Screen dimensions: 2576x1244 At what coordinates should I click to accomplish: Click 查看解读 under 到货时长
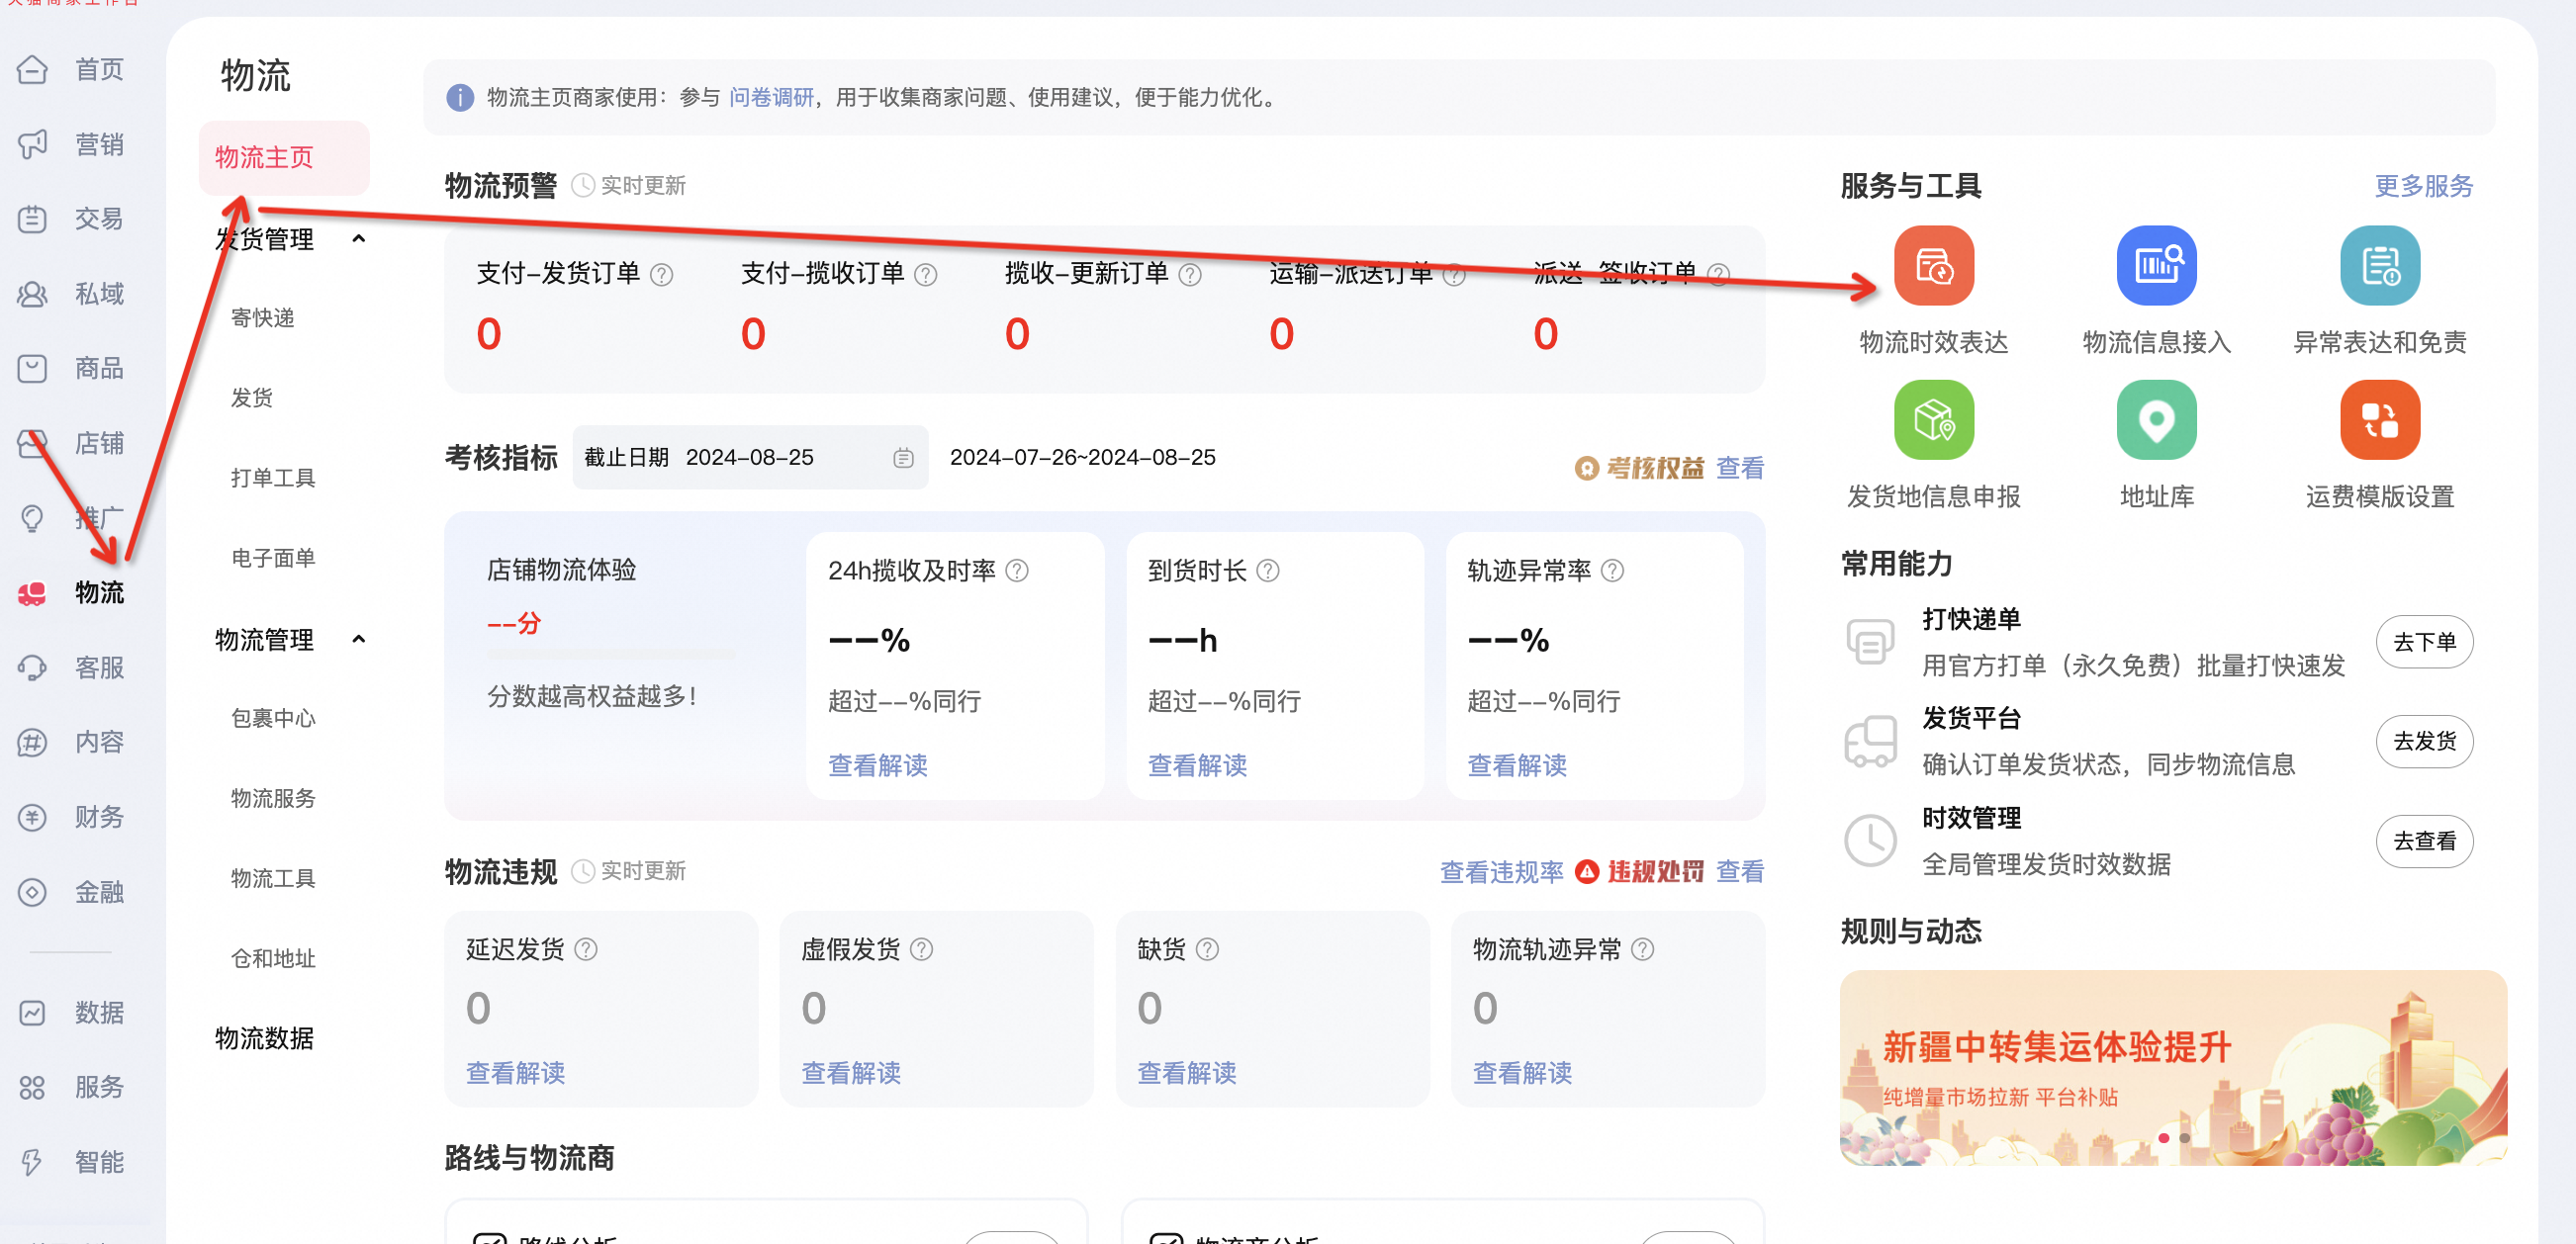click(1197, 765)
